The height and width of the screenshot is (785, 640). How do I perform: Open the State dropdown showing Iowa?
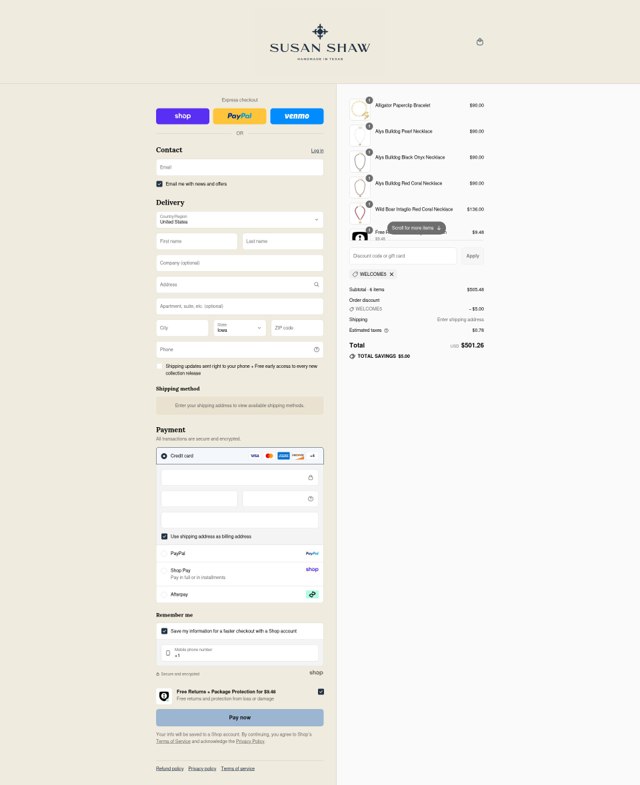[x=240, y=328]
